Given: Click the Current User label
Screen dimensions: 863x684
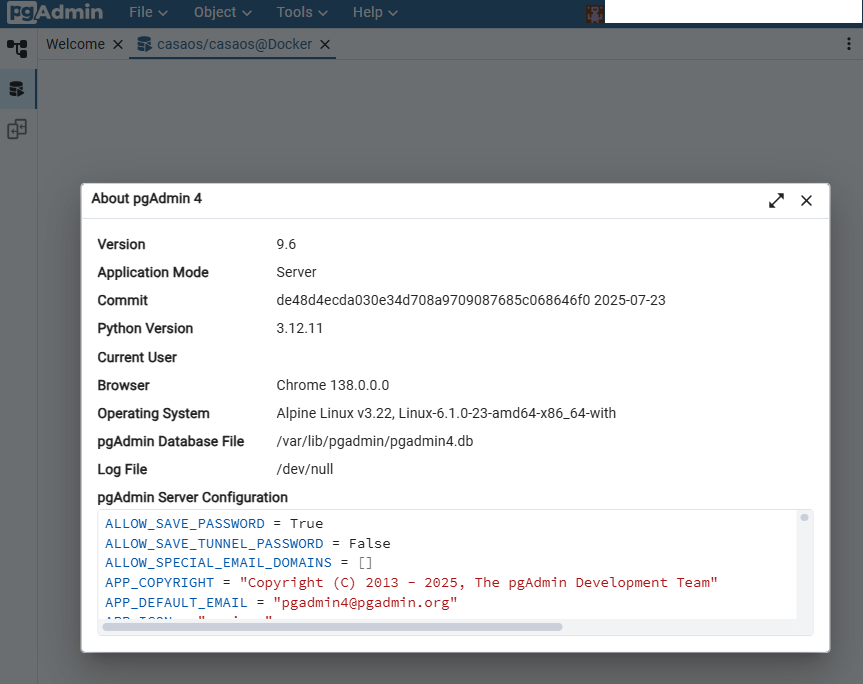Looking at the screenshot, I should pyautogui.click(x=137, y=358).
